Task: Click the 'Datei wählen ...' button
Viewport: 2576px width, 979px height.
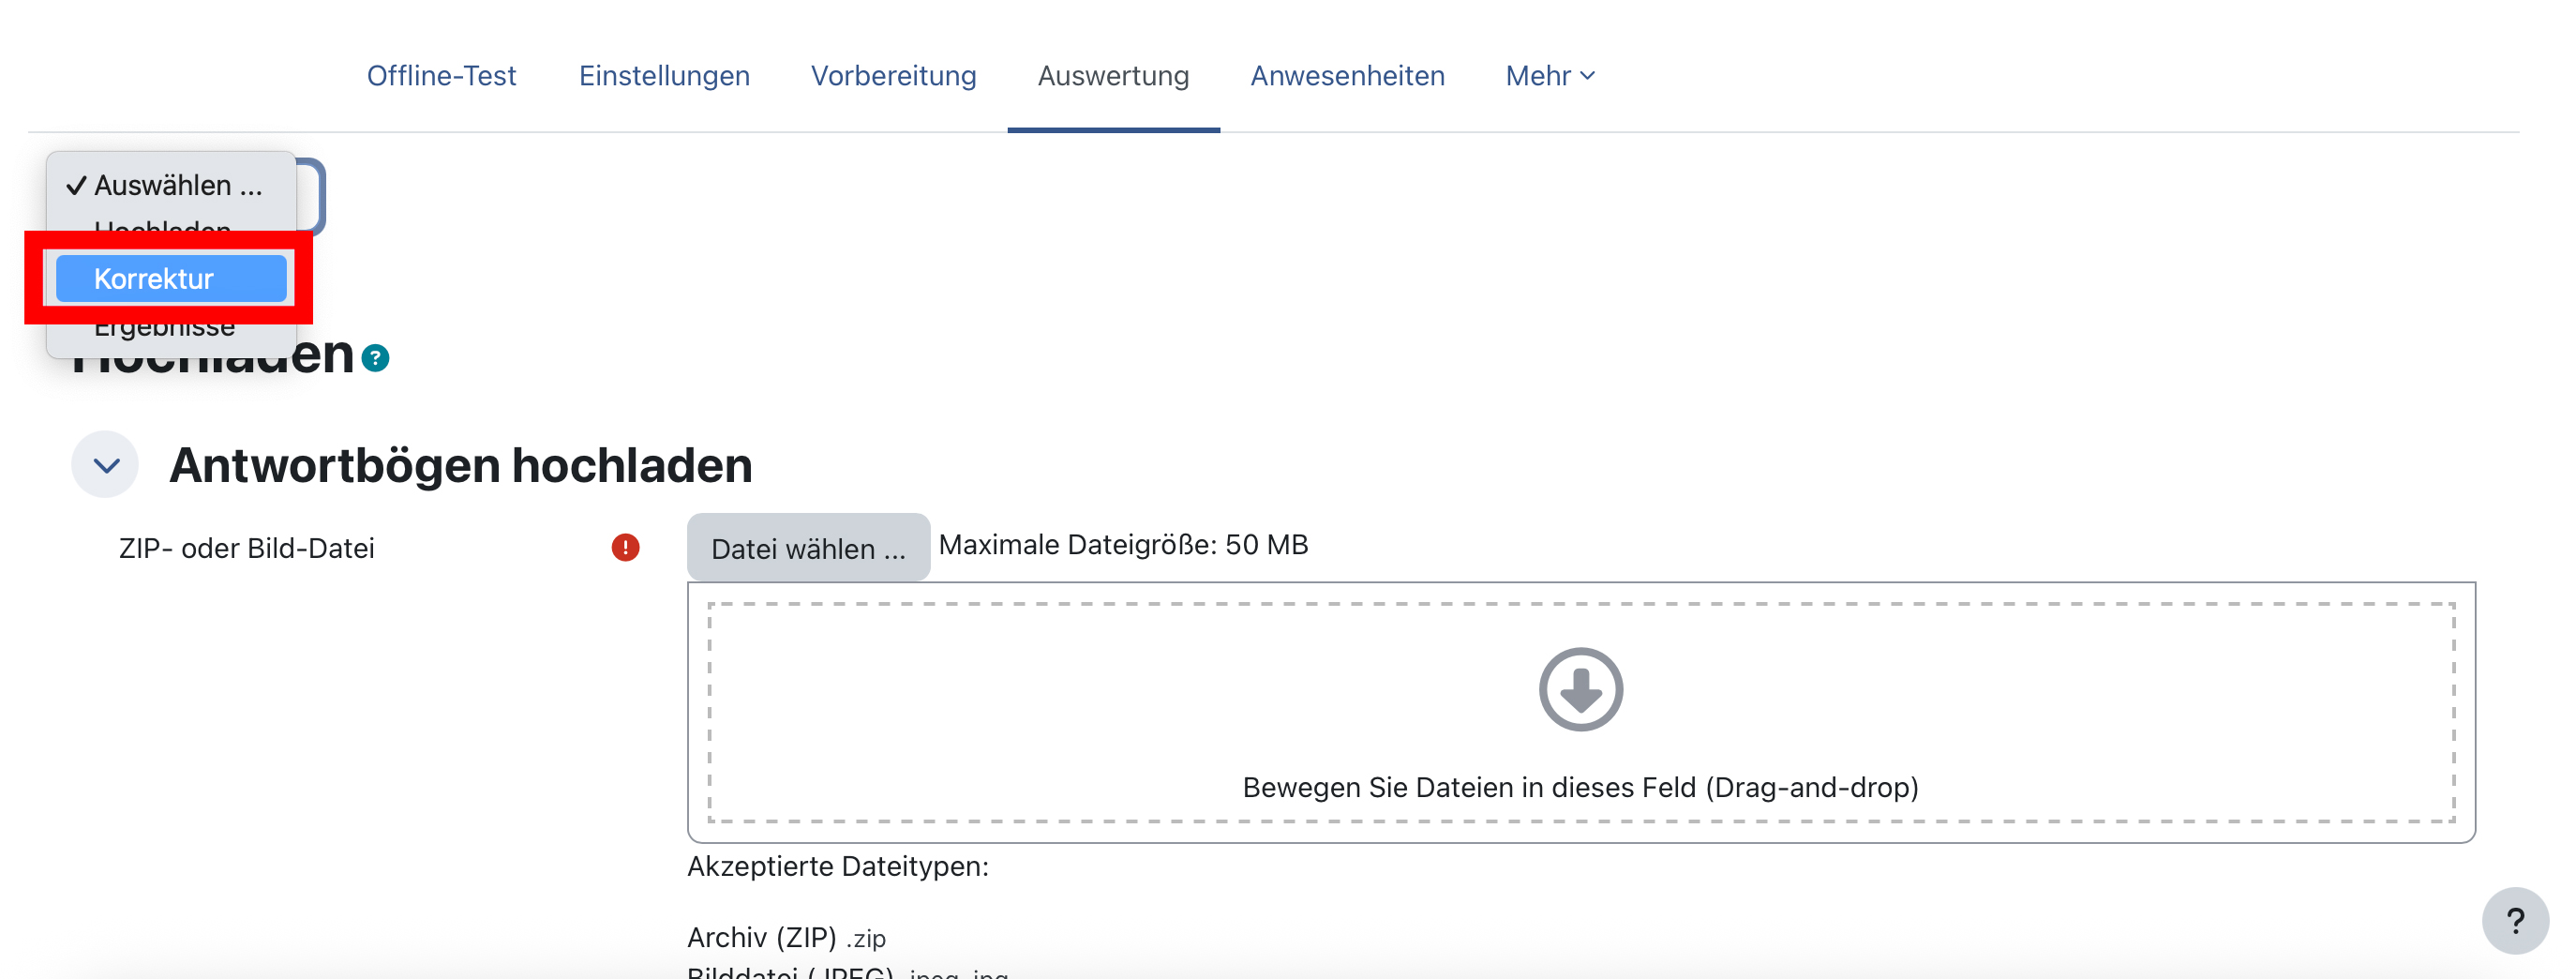Action: click(808, 548)
